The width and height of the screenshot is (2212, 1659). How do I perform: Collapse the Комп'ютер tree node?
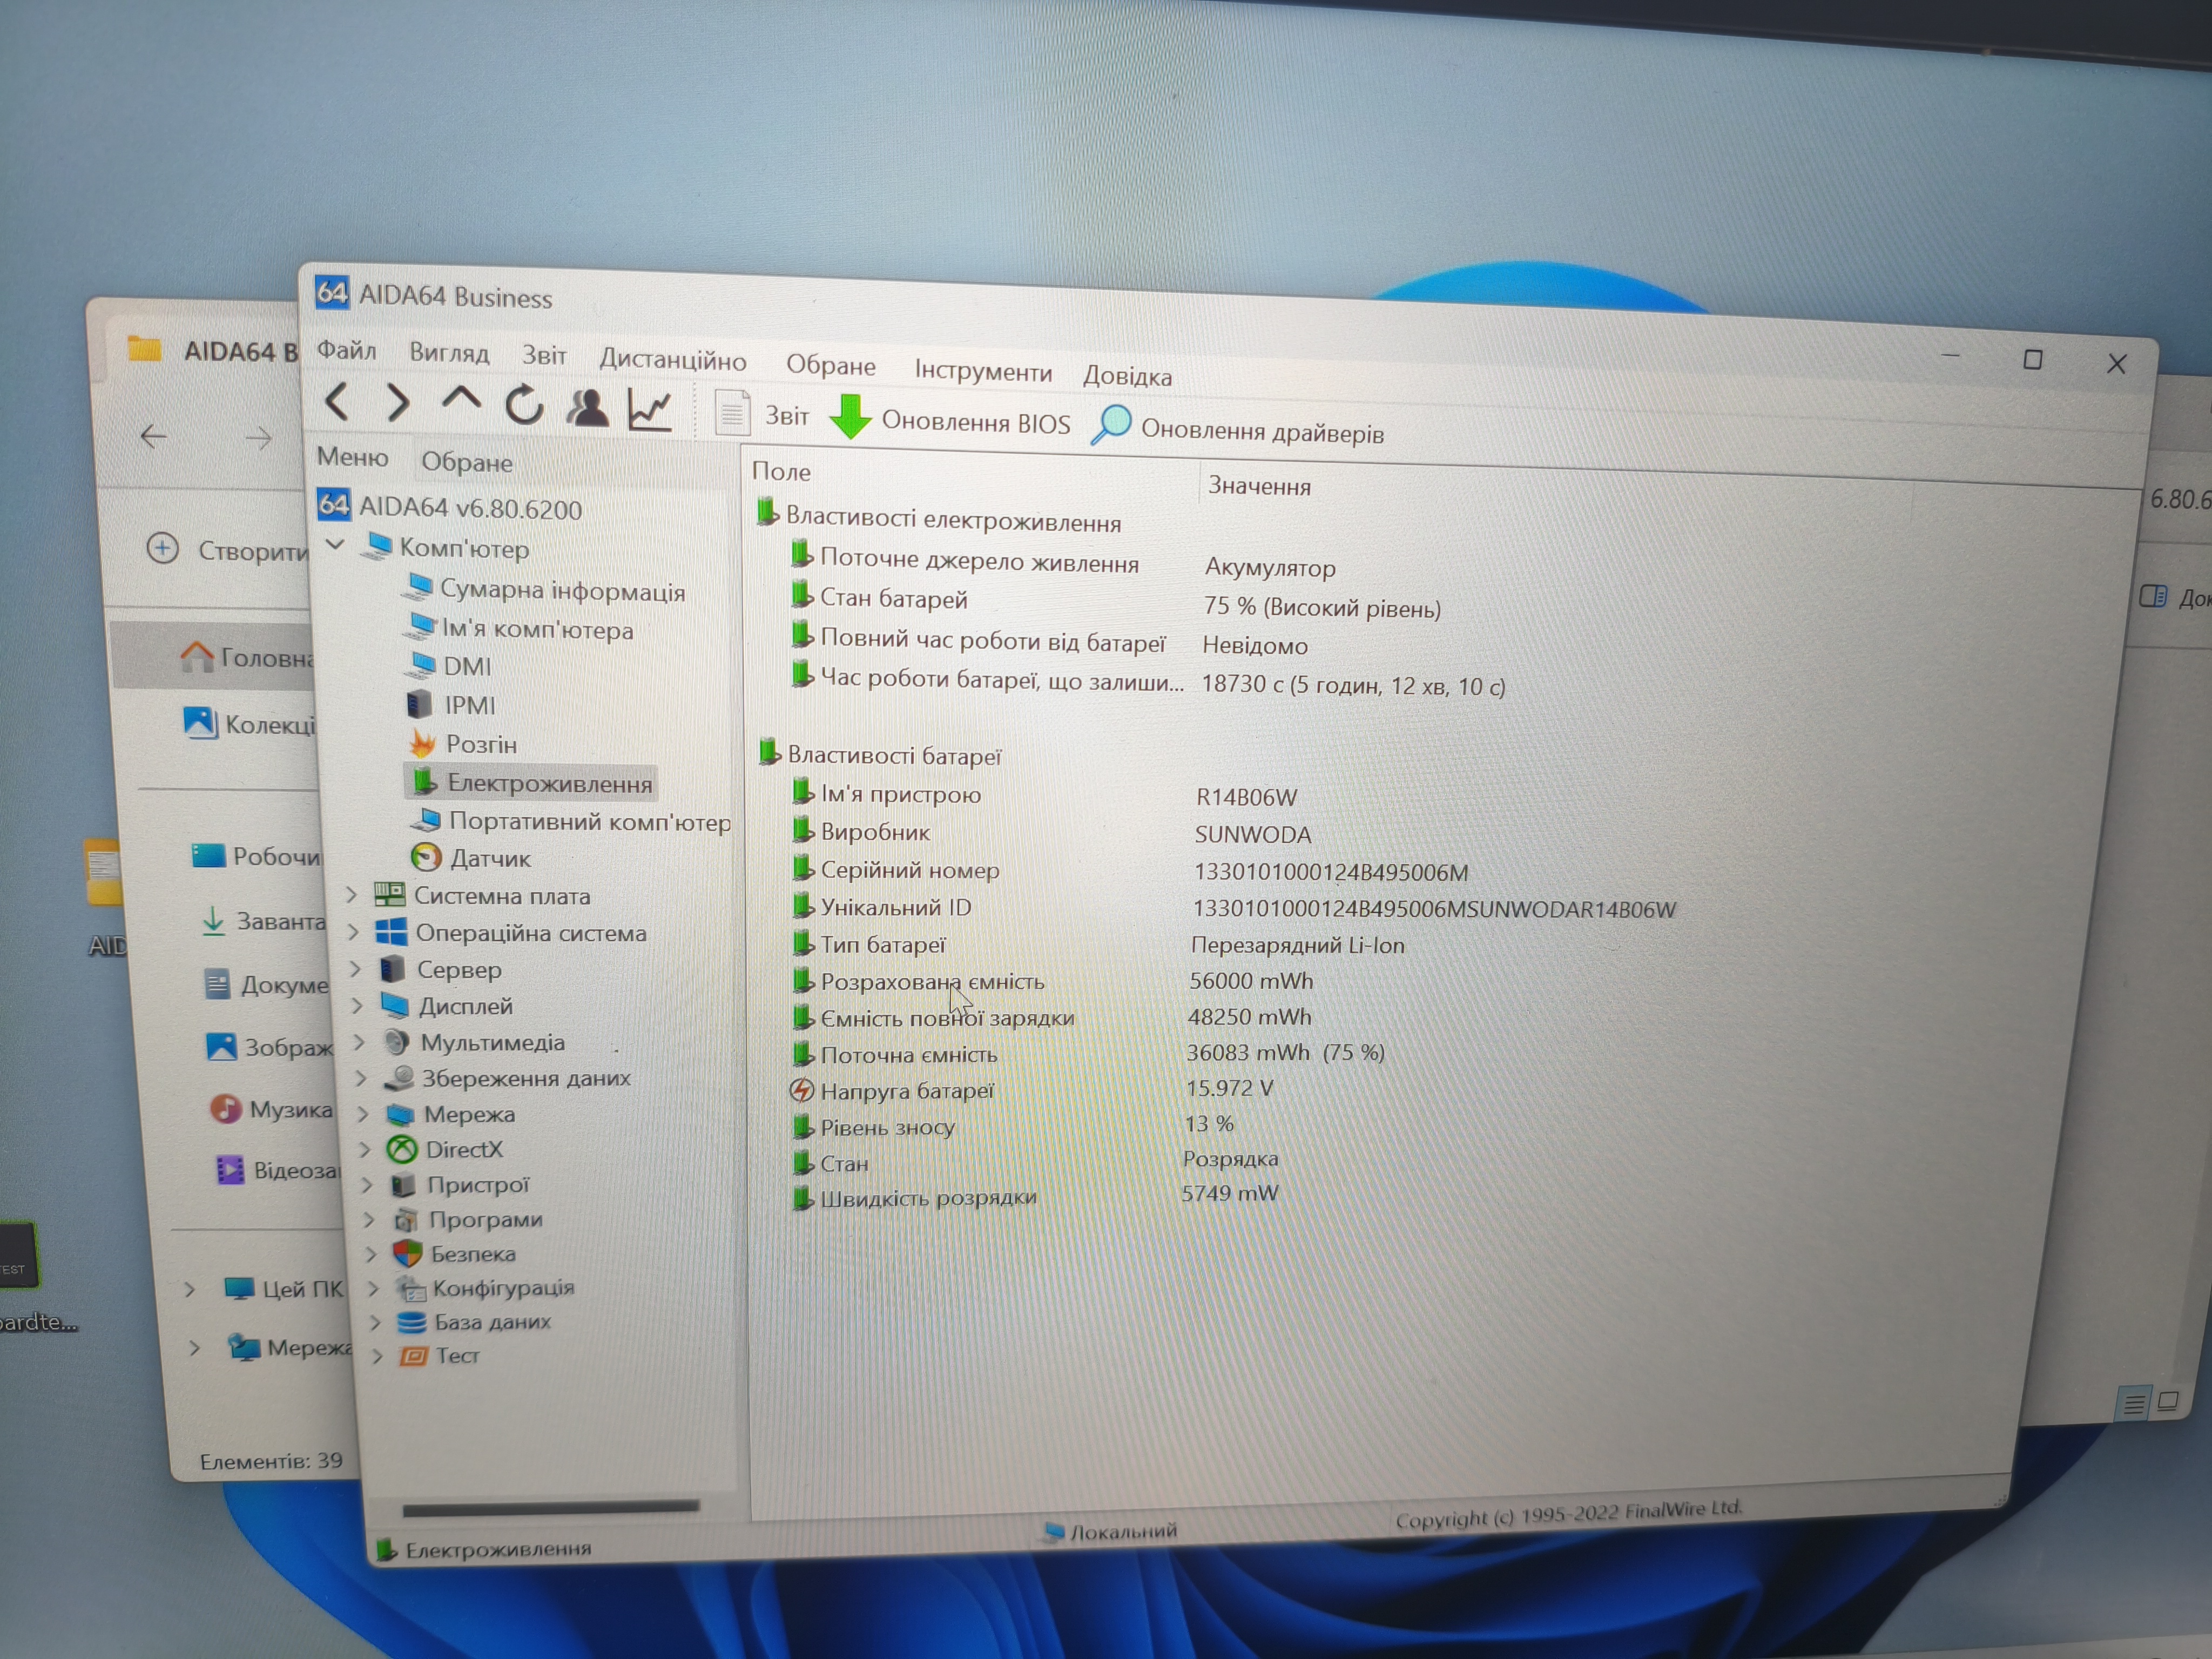[336, 545]
